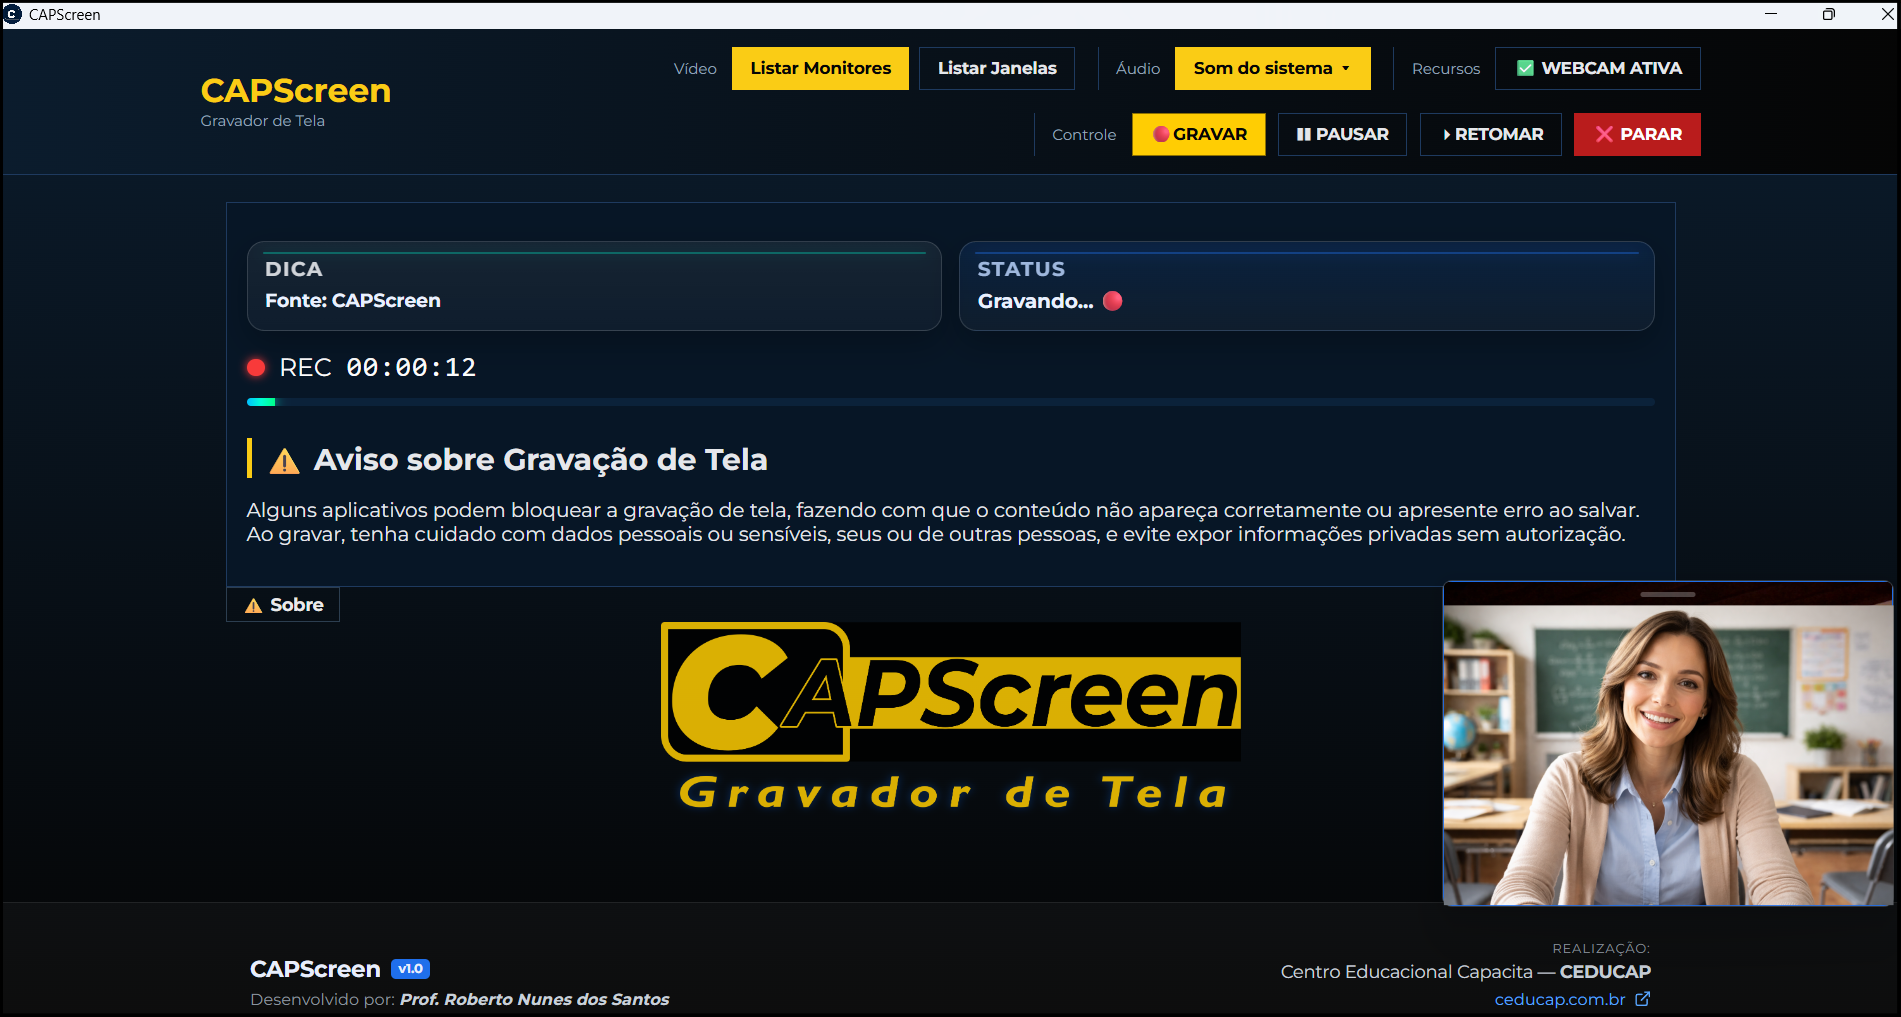
Task: Select the Vídeo section label
Action: click(694, 68)
